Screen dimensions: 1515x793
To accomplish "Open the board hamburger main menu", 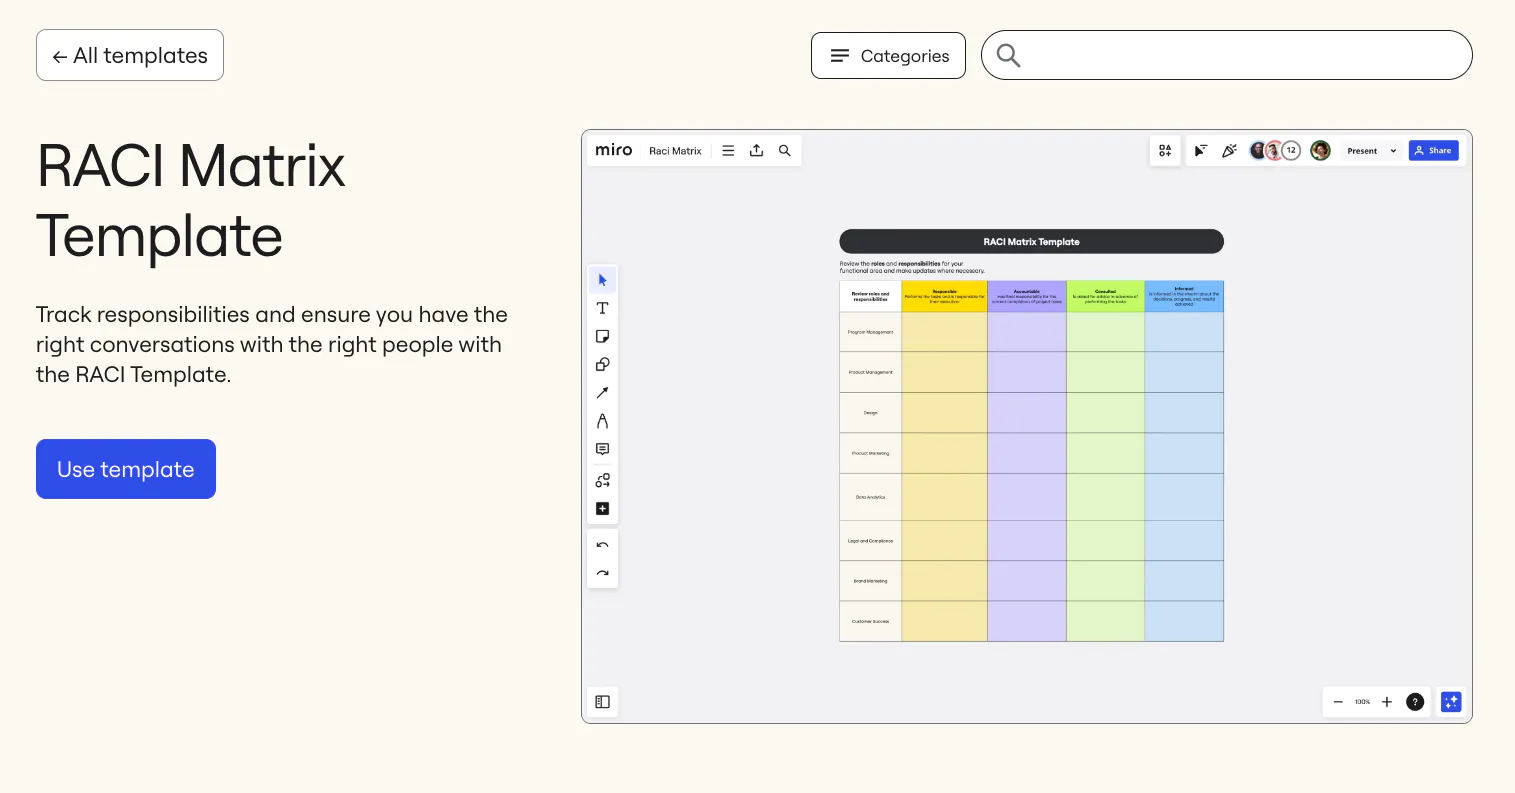I will click(728, 151).
